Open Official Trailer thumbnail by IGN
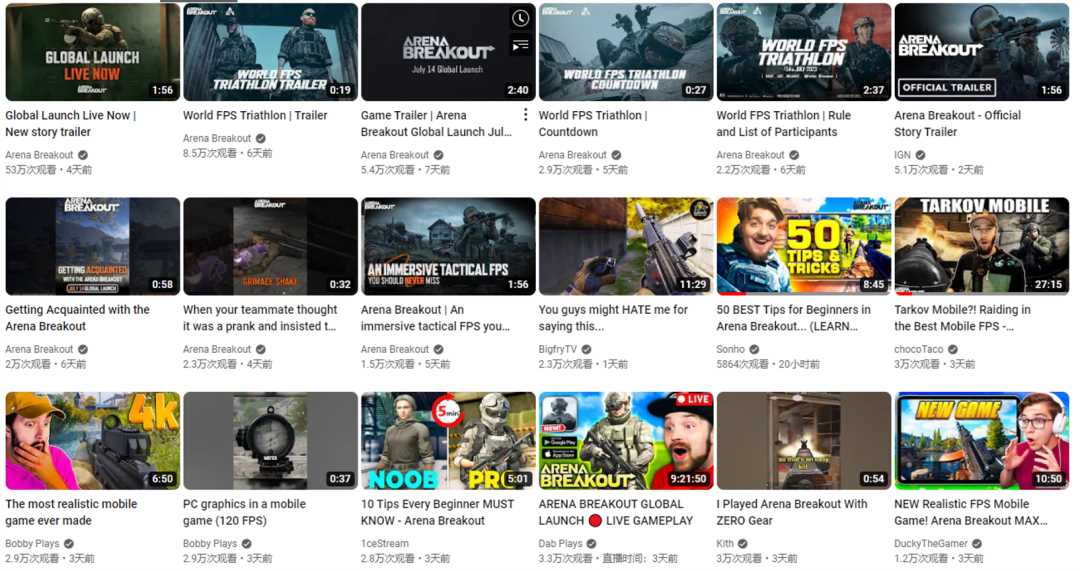The height and width of the screenshot is (571, 1080). pyautogui.click(x=982, y=52)
